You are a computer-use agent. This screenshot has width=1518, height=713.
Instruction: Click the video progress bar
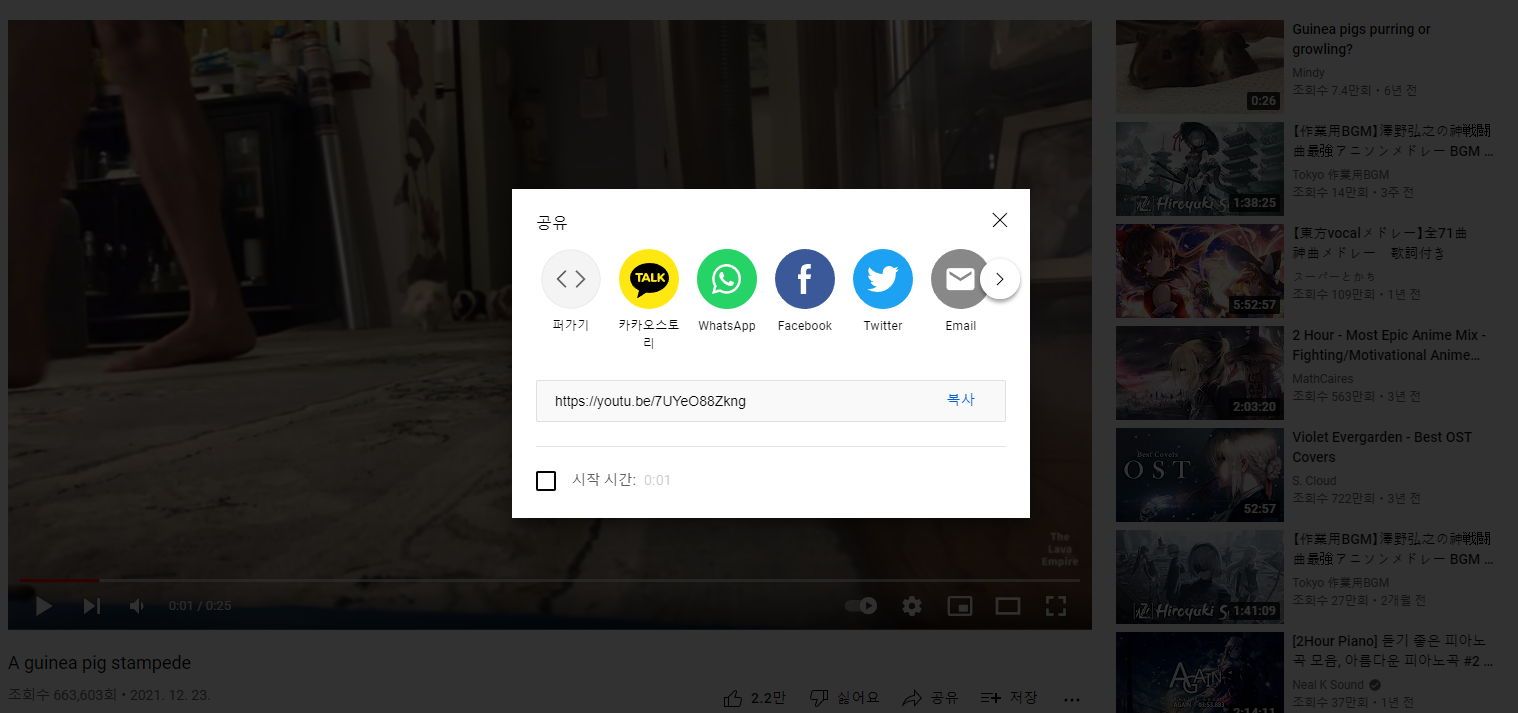[549, 580]
